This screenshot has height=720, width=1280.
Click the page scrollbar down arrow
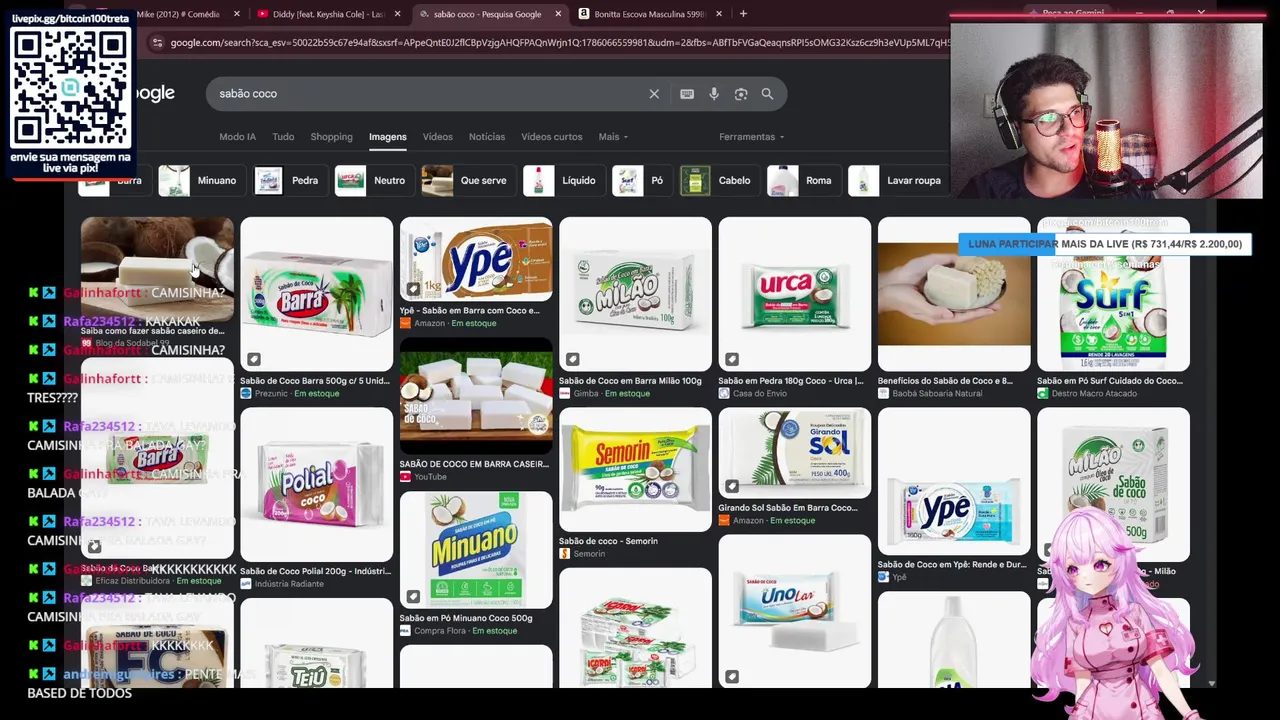(x=1211, y=684)
